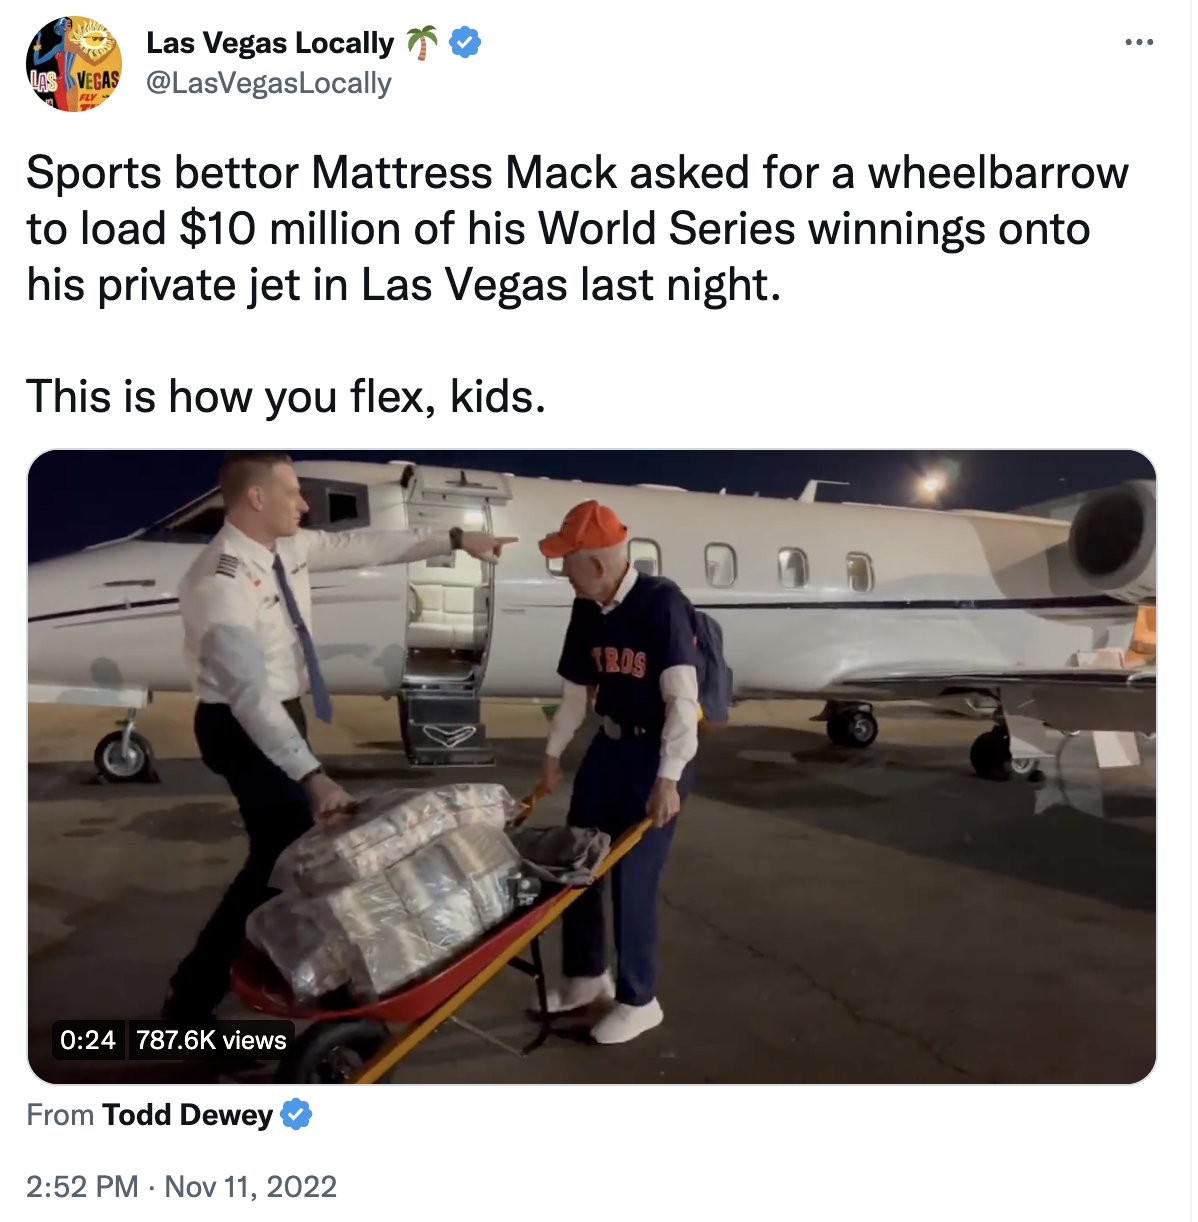Click the 0:24 video duration label
1198x1222 pixels.
(88, 1040)
